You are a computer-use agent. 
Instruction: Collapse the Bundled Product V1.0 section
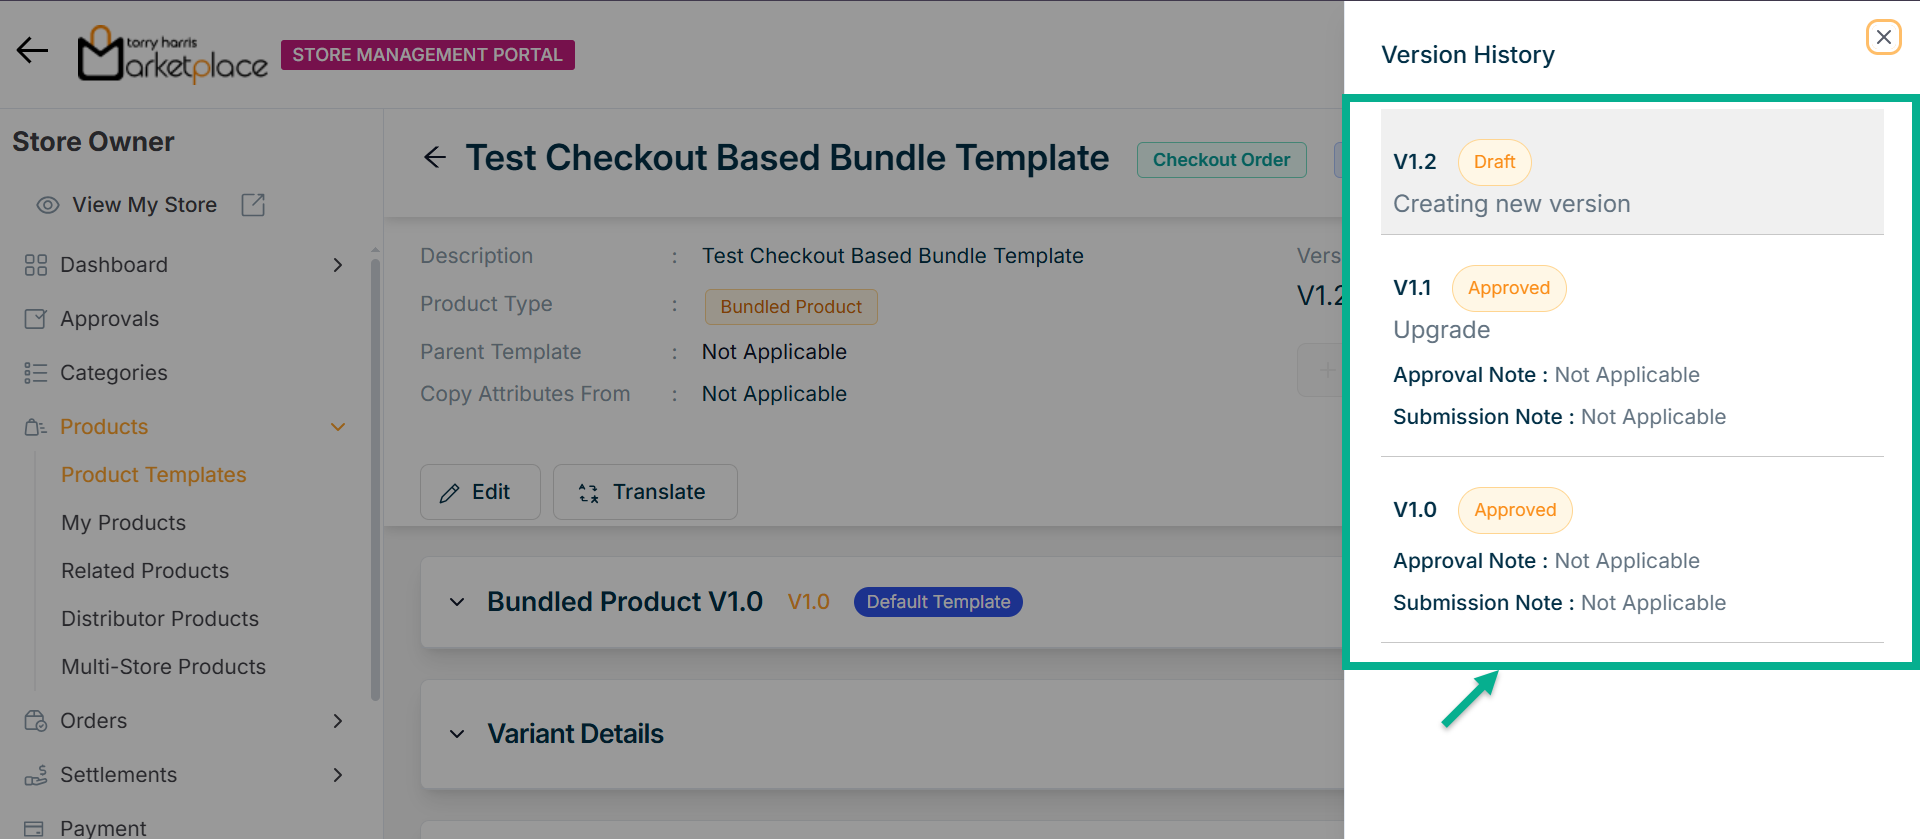click(457, 602)
